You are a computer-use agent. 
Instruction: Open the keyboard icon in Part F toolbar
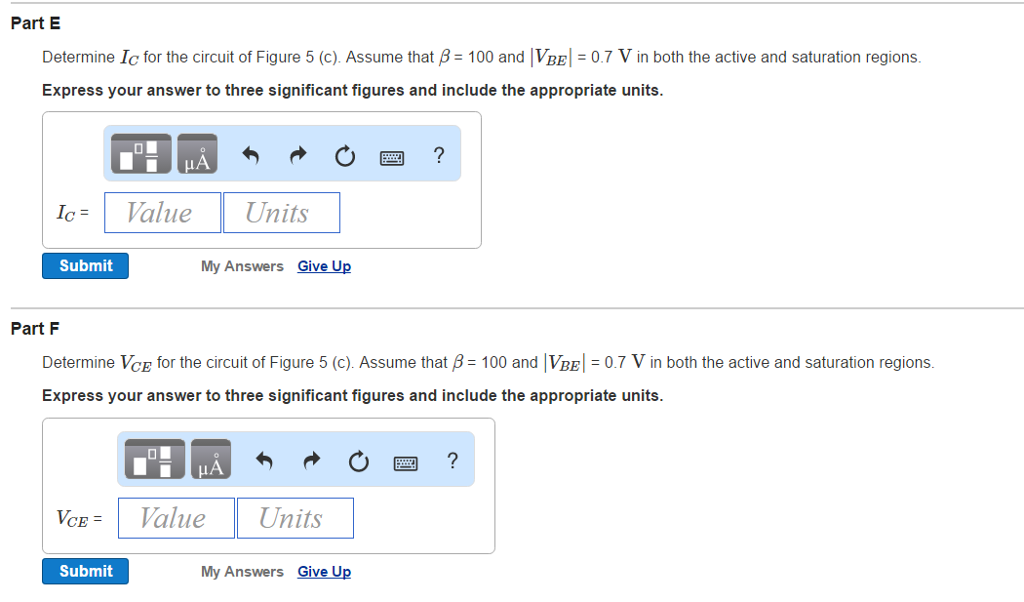(x=405, y=462)
